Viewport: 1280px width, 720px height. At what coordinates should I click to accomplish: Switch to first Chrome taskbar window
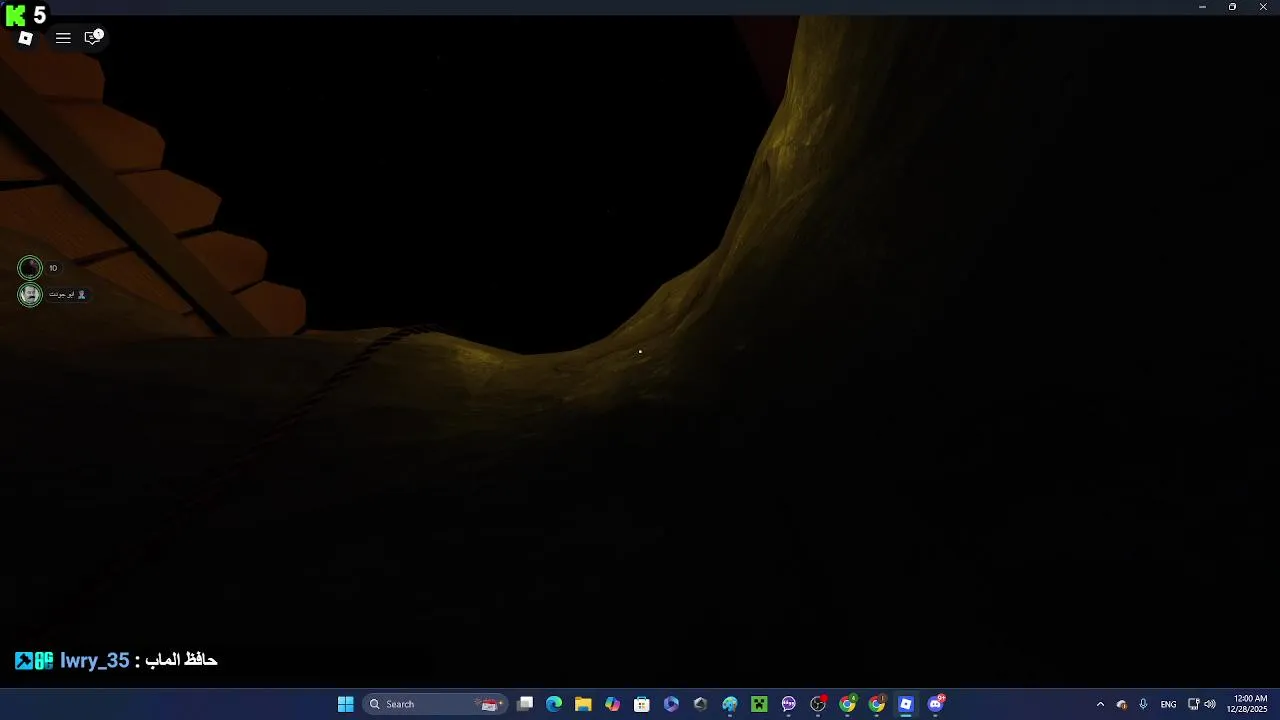(847, 704)
